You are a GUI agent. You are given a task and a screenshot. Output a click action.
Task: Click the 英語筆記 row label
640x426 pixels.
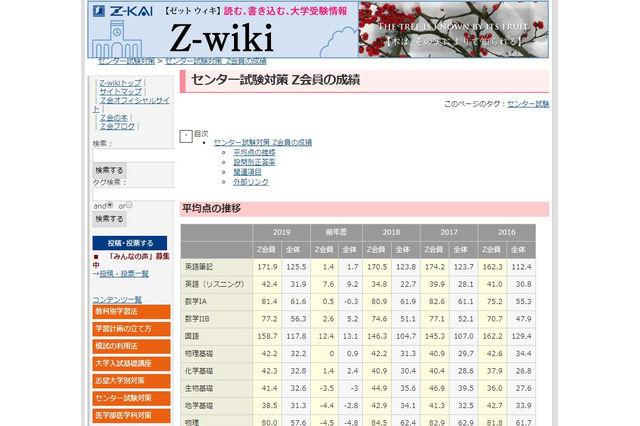click(199, 267)
